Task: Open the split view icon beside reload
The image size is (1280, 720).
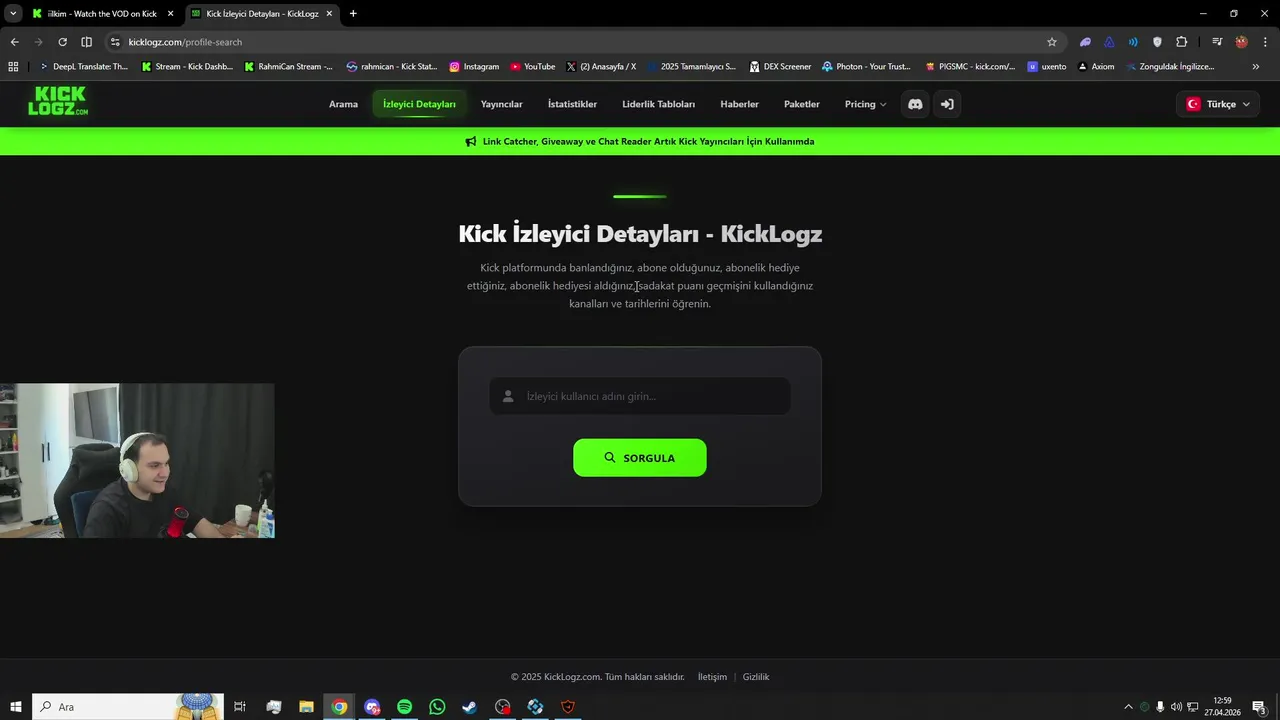Action: (86, 42)
